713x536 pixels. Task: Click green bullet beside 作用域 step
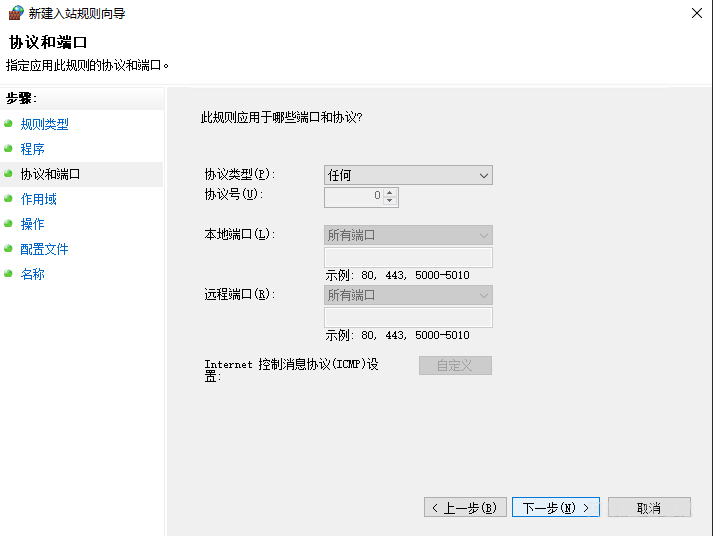(x=9, y=199)
